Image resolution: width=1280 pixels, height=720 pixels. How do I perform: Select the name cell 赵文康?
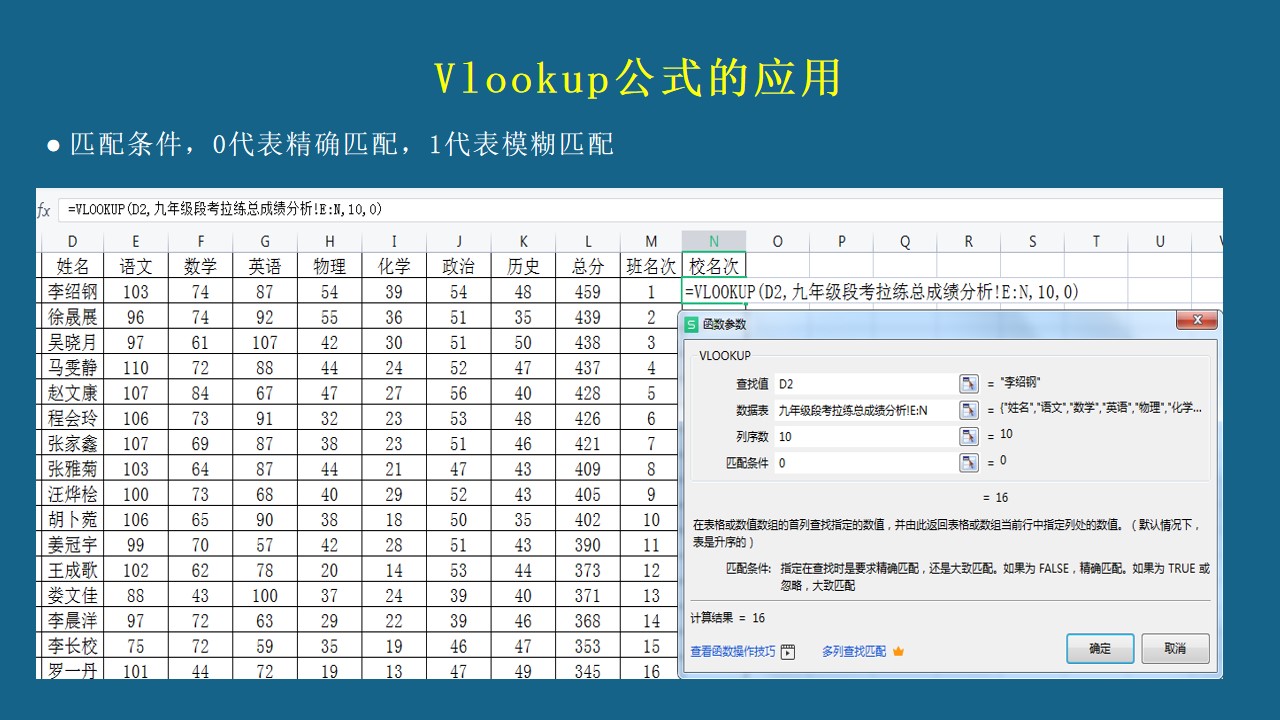[x=72, y=393]
